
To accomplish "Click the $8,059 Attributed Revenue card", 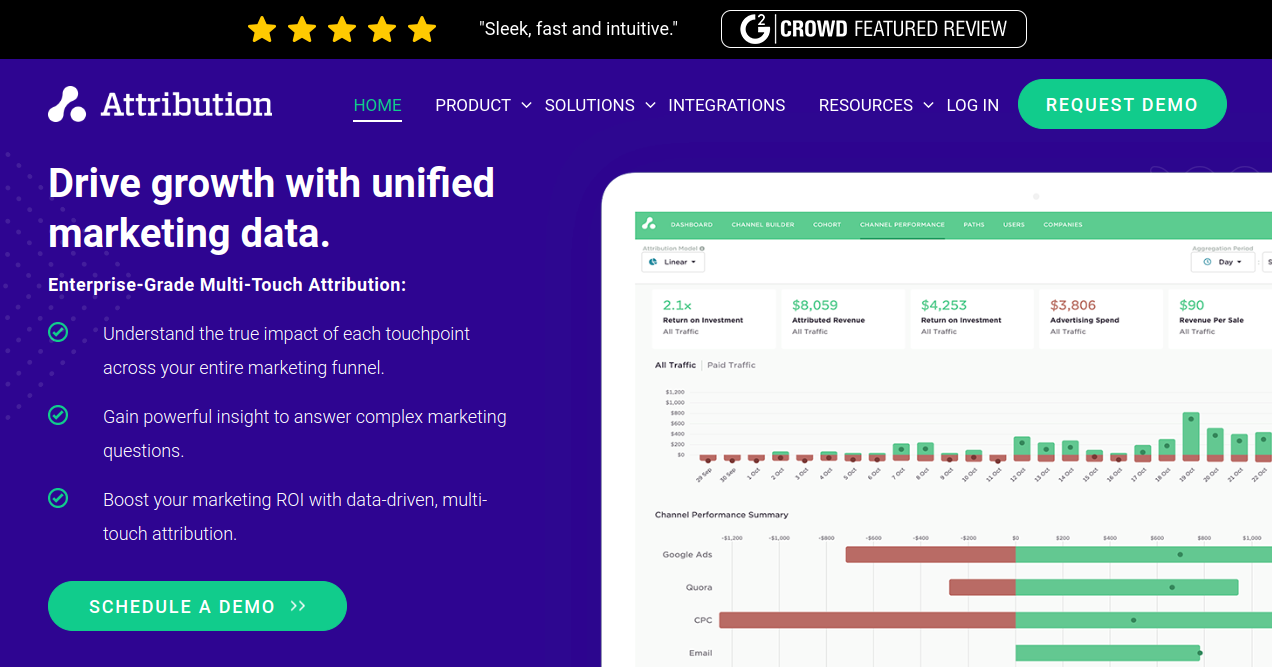I will pyautogui.click(x=843, y=319).
